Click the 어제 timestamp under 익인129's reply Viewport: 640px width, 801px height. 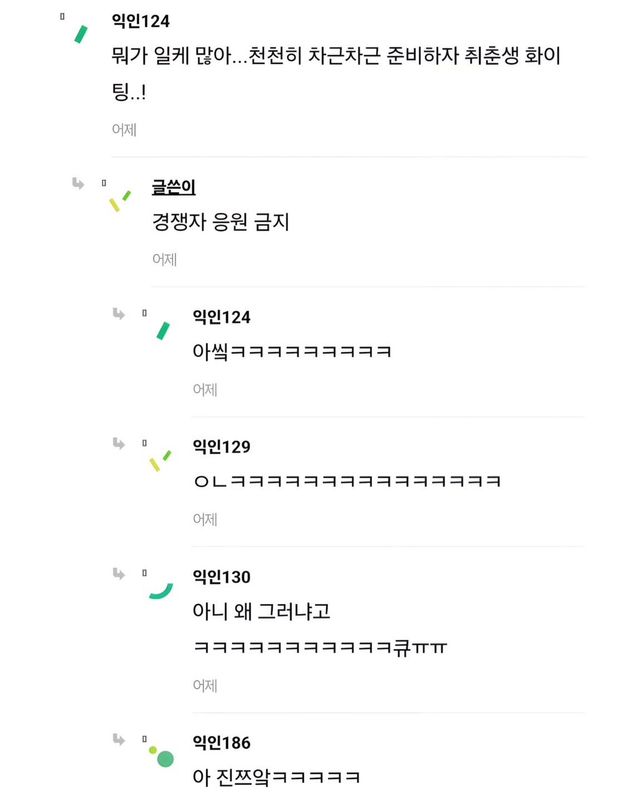205,519
